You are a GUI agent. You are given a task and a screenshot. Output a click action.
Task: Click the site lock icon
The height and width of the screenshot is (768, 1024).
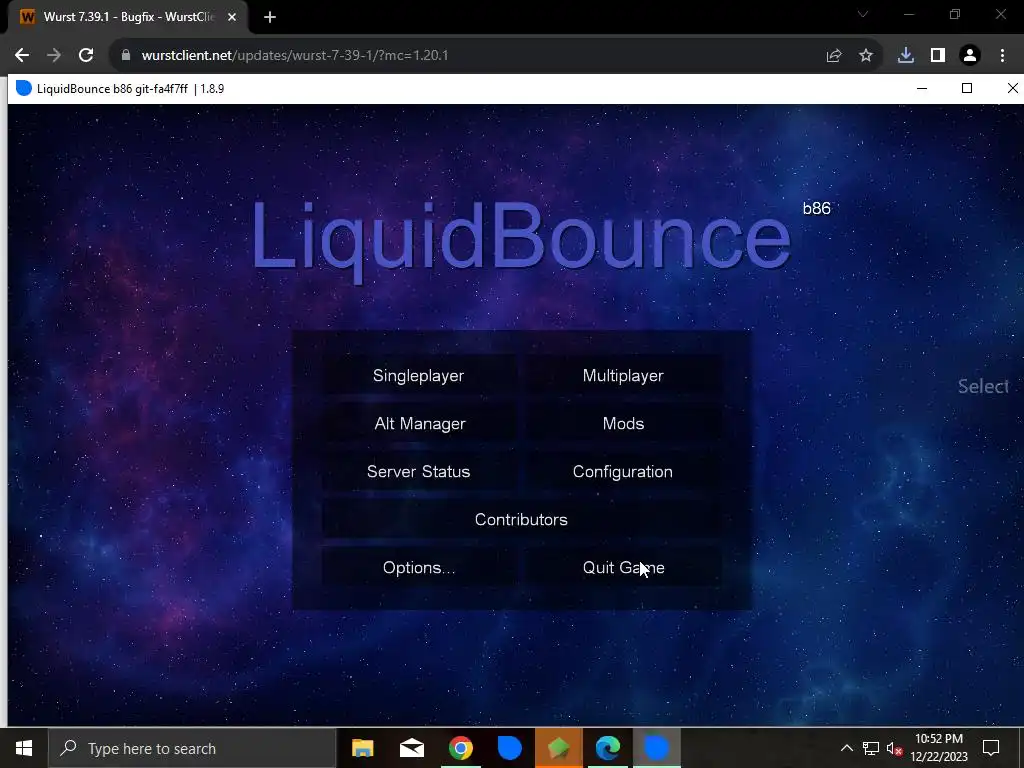tap(126, 56)
